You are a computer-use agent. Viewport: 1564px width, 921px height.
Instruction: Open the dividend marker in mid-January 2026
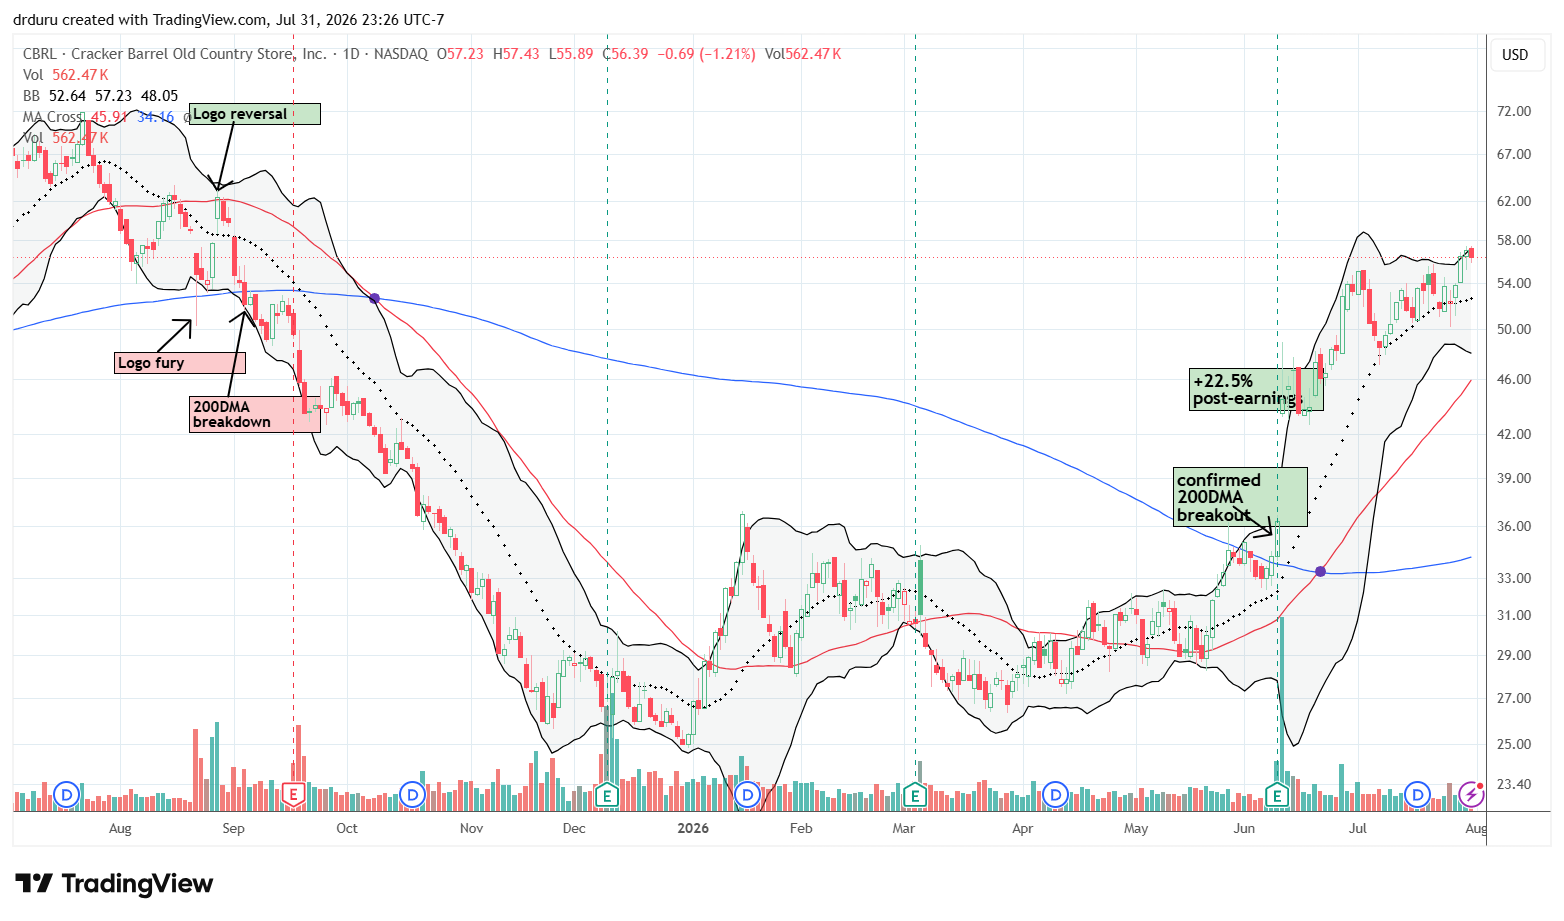747,795
